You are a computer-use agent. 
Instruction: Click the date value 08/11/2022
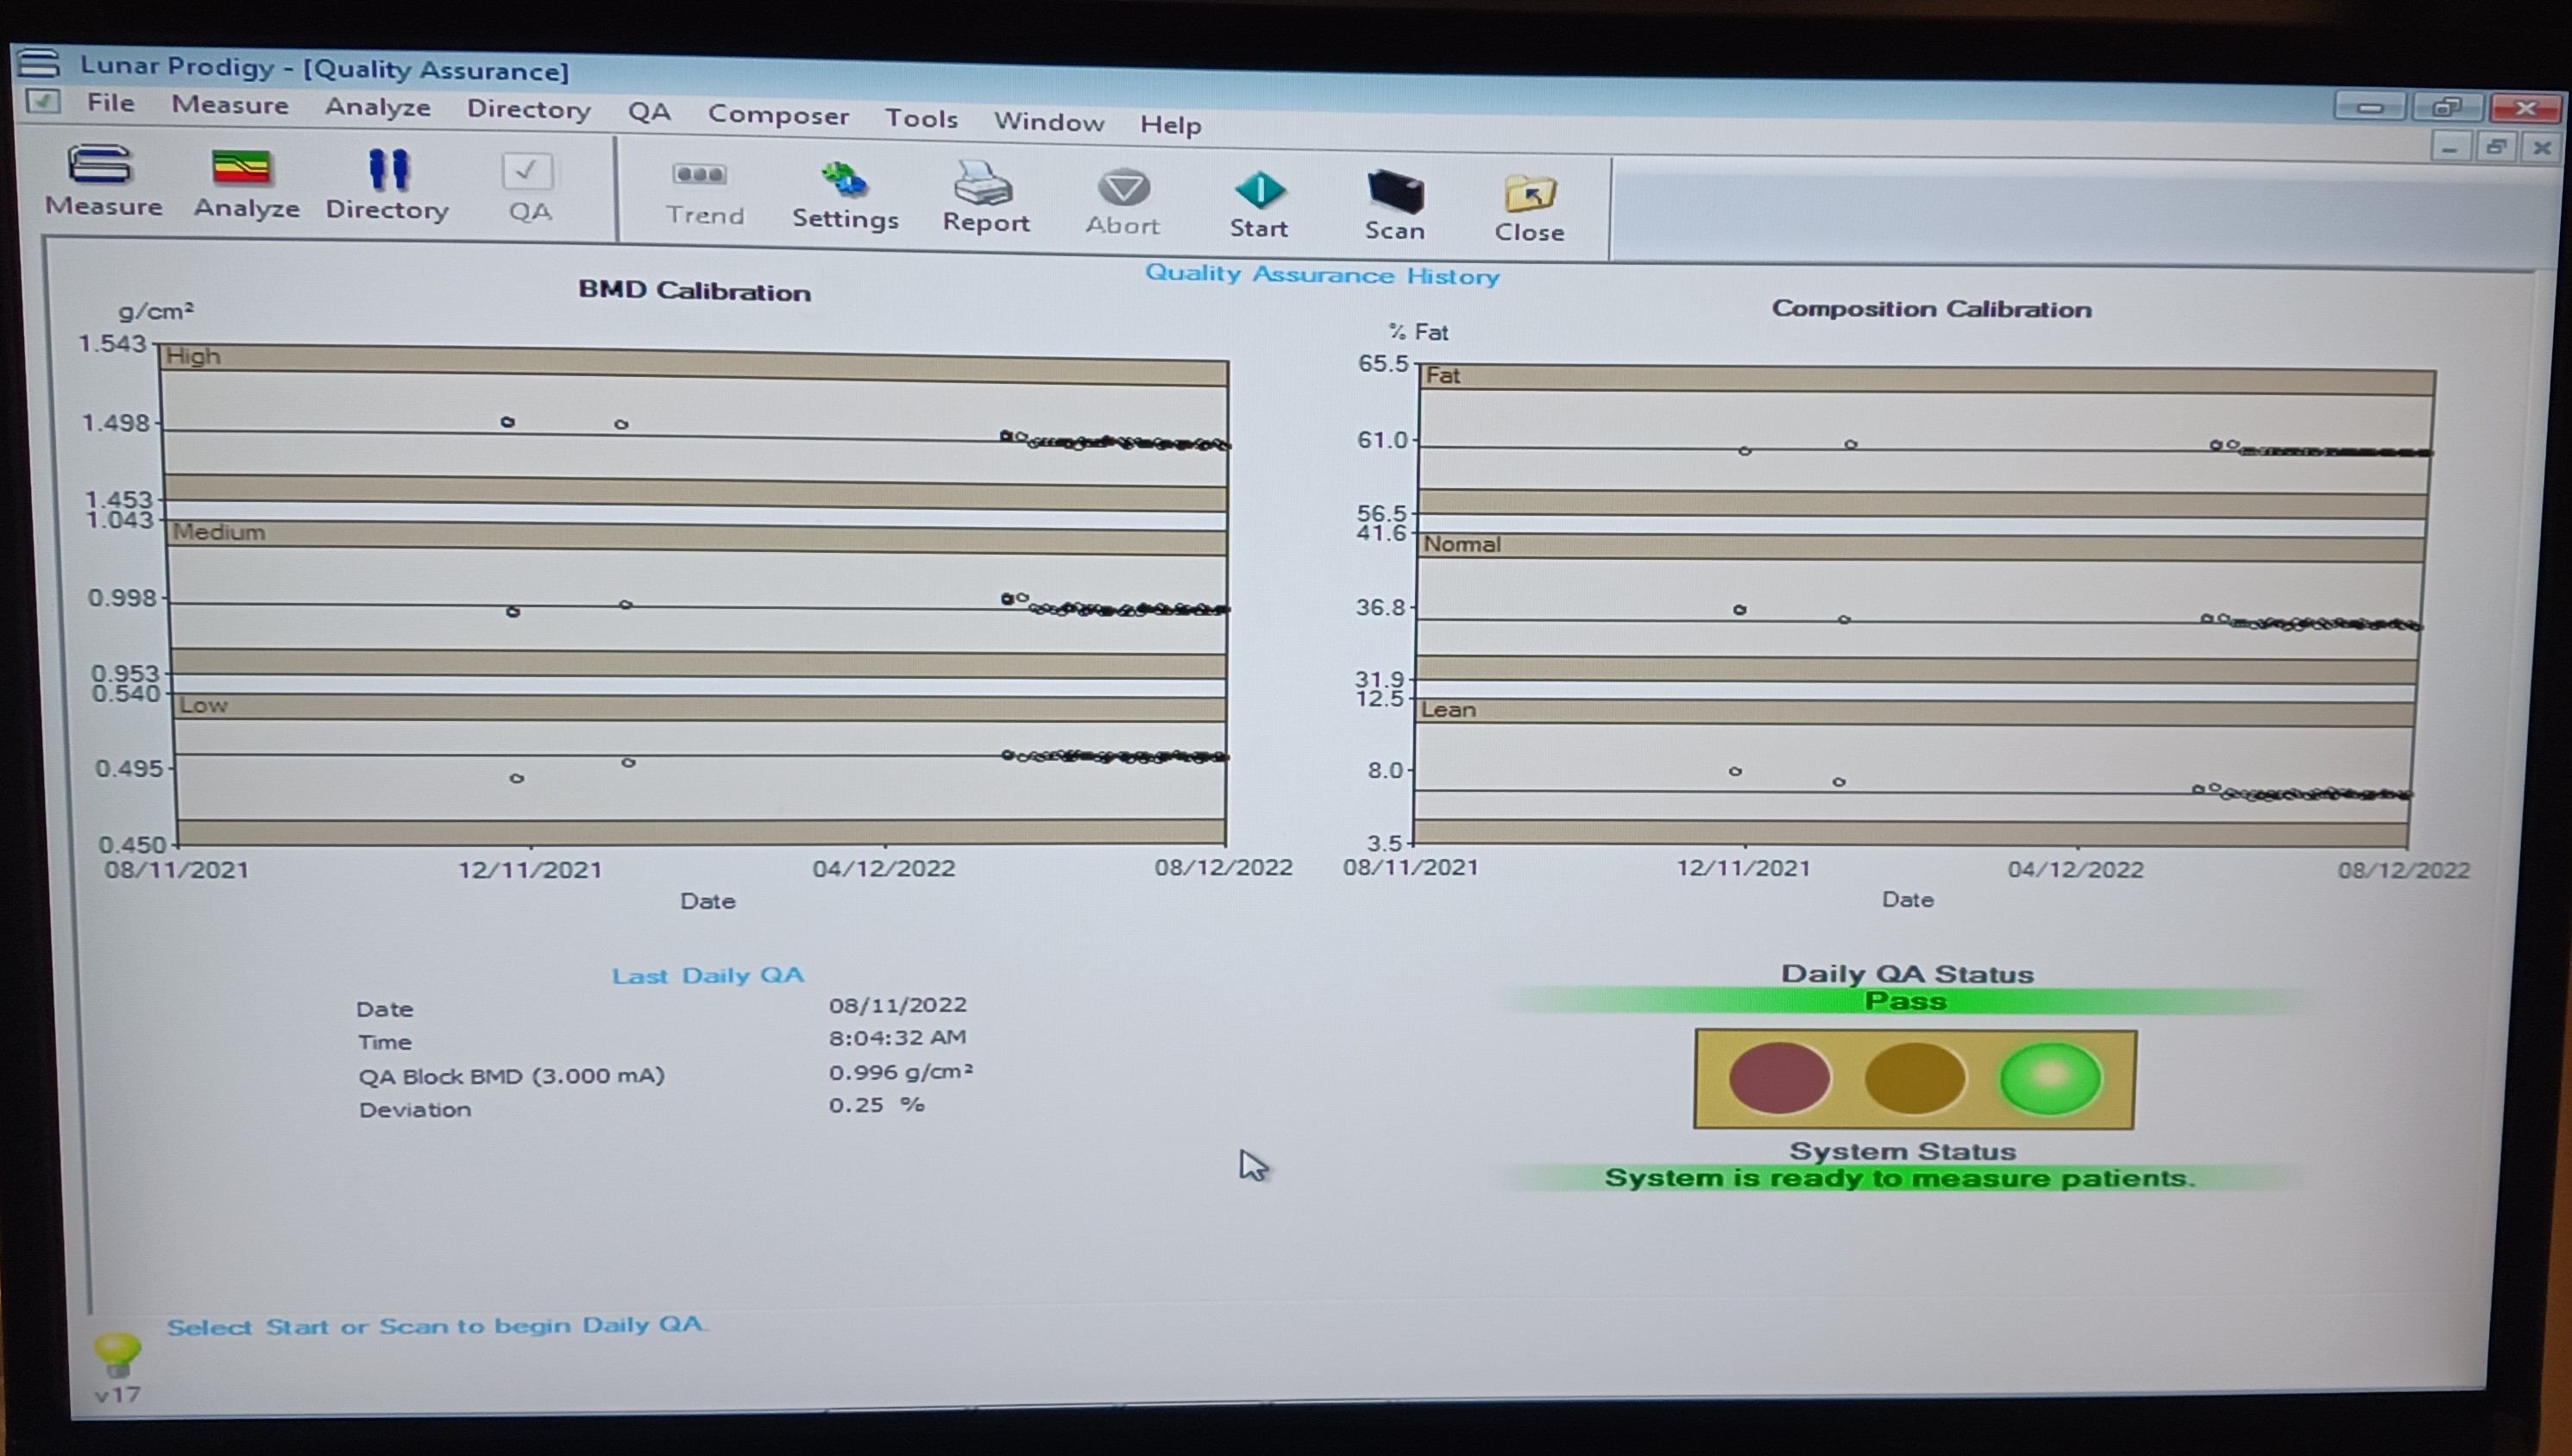897,1005
